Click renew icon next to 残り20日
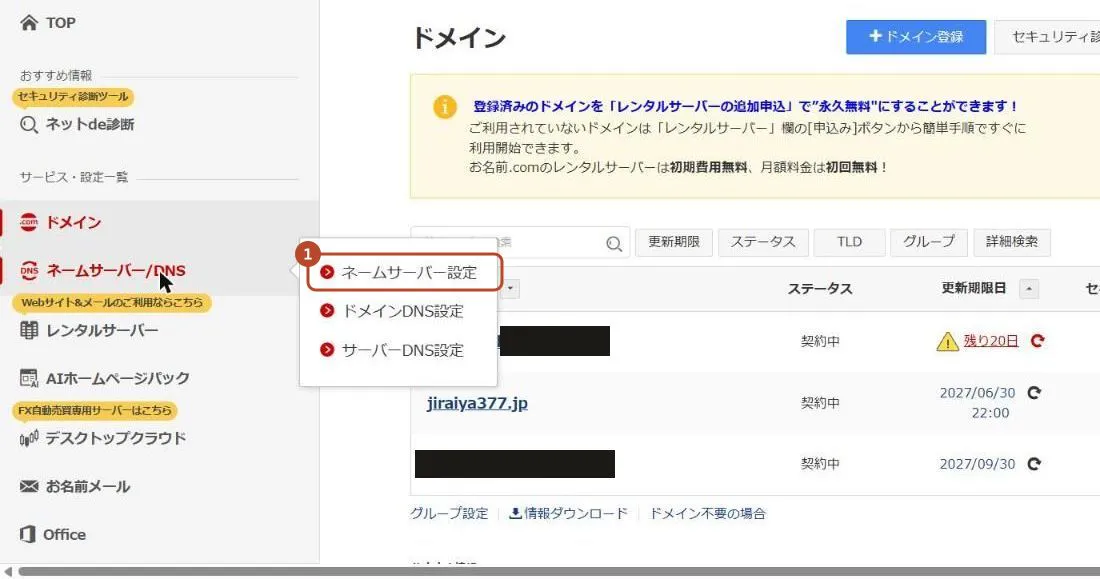Image resolution: width=1100 pixels, height=579 pixels. coord(1038,340)
